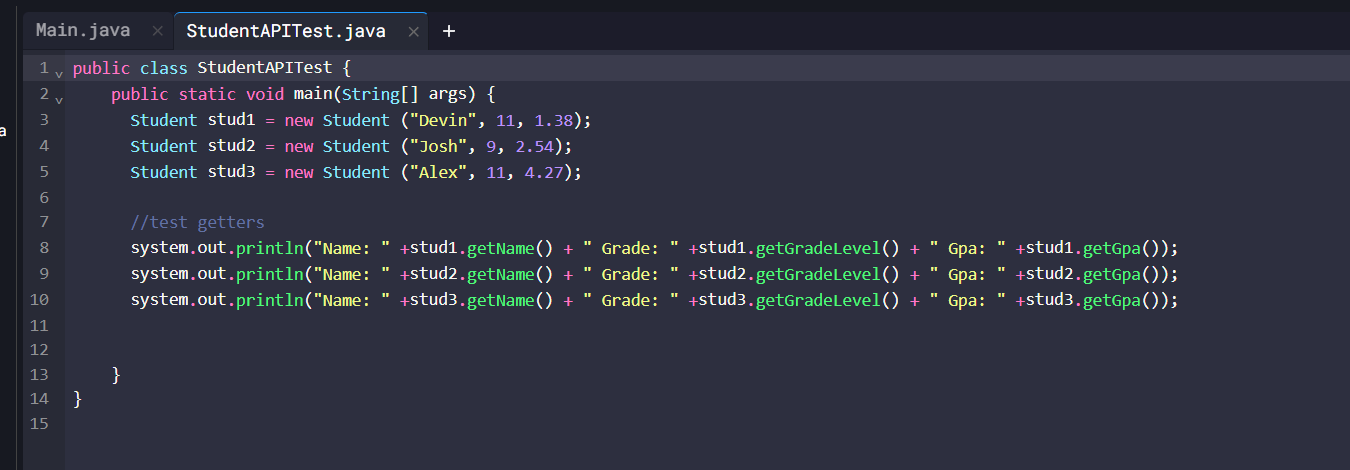Click line number 7 in gutter
Viewport: 1350px width, 470px height.
point(44,222)
